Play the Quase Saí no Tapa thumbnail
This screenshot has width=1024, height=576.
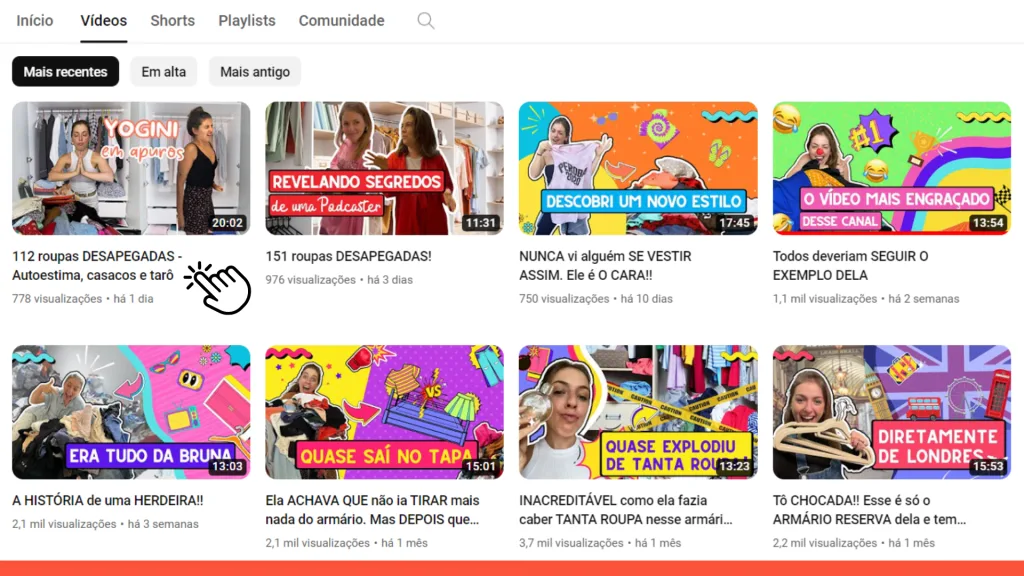pos(384,412)
